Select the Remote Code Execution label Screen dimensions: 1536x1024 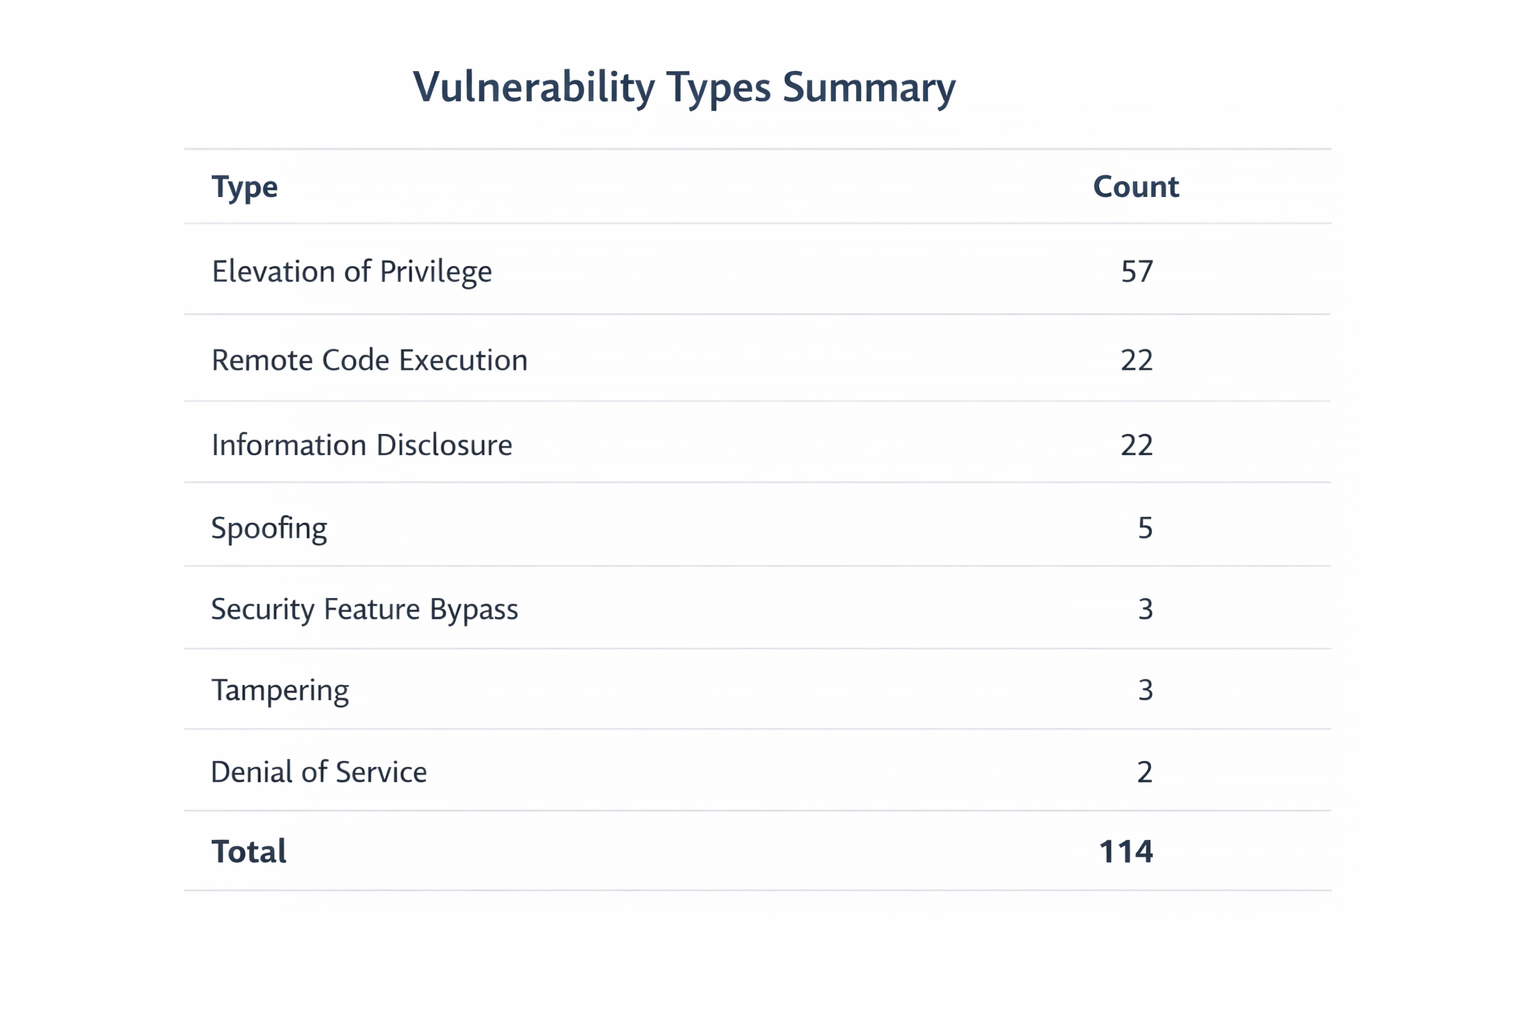click(369, 360)
